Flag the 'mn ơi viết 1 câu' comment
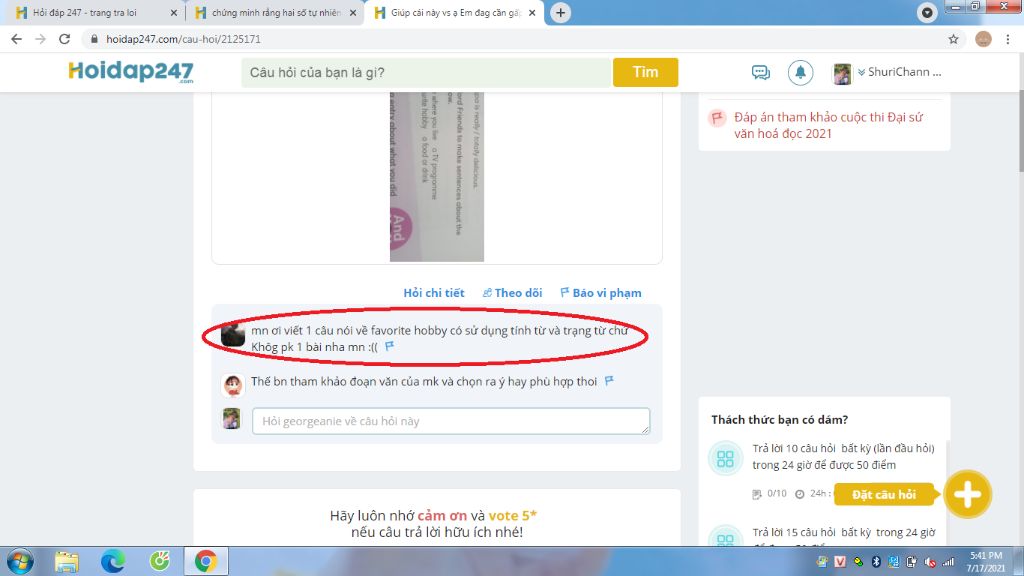The width and height of the screenshot is (1024, 576). pyautogui.click(x=389, y=346)
